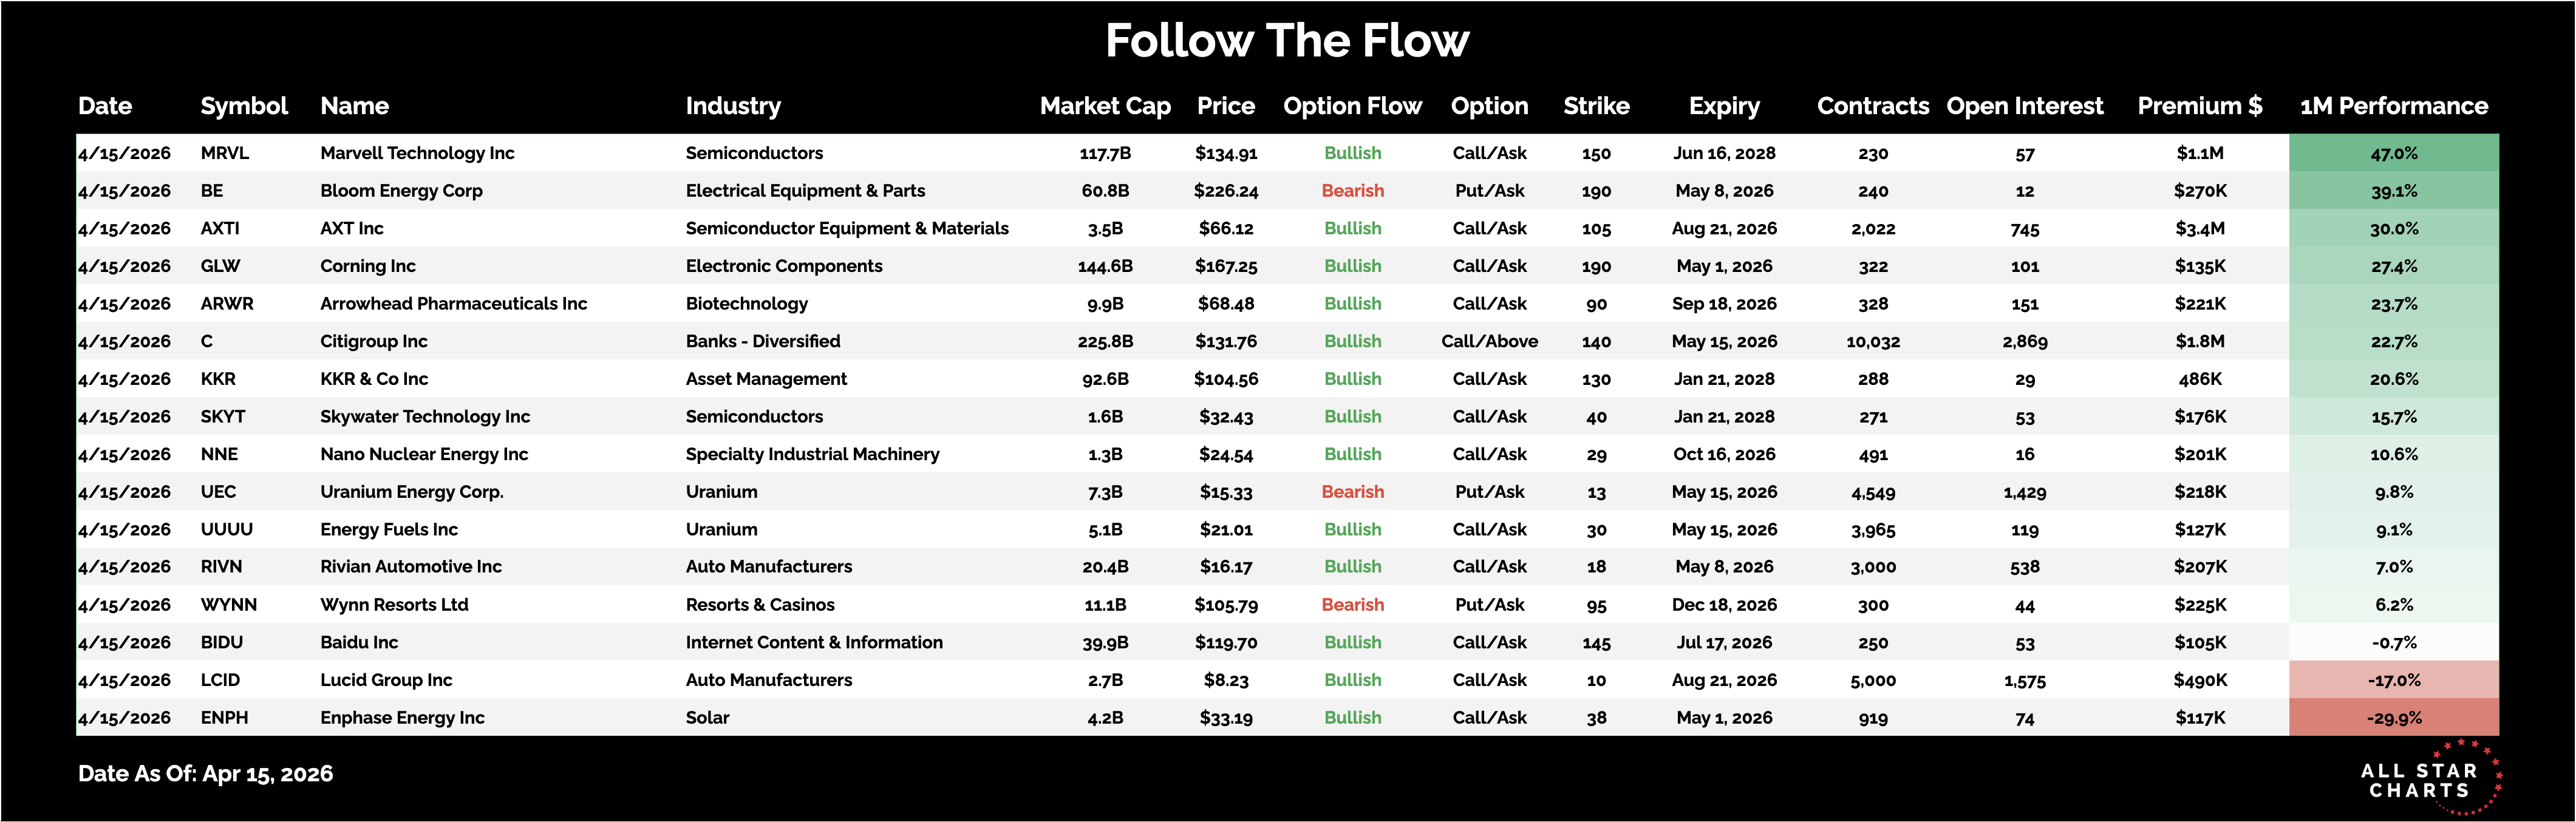Screen dimensions: 2576x822
Task: Select the Wynn Resorts Ltd name
Action: pos(394,605)
